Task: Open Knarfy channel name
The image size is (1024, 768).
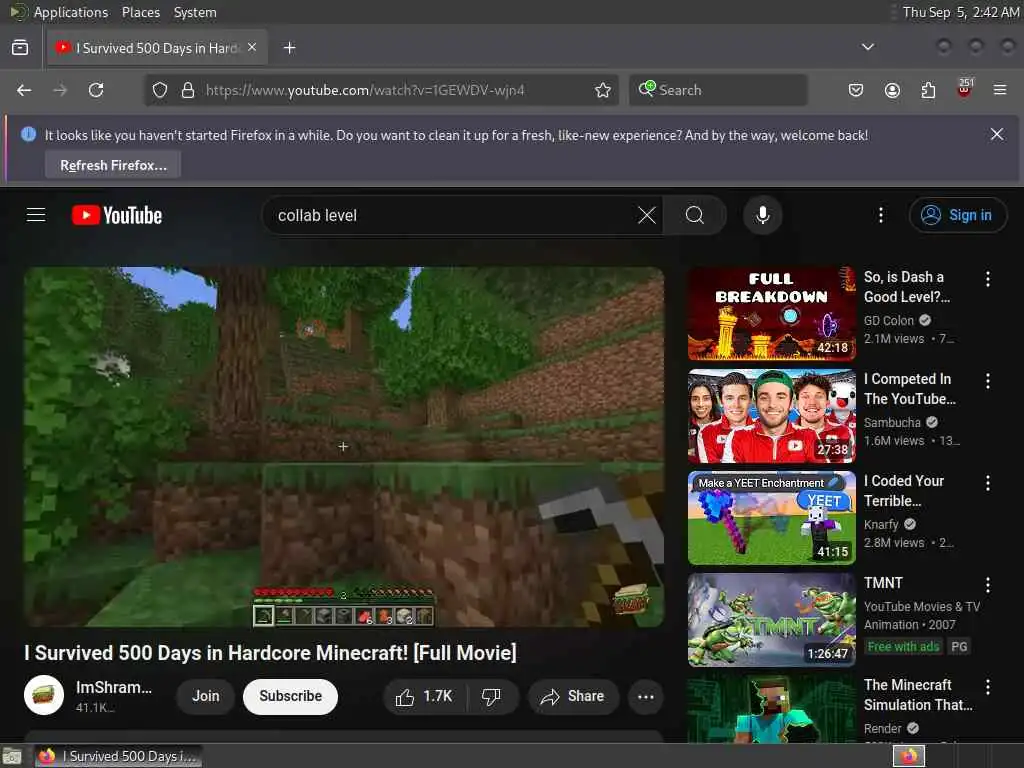Action: (881, 524)
